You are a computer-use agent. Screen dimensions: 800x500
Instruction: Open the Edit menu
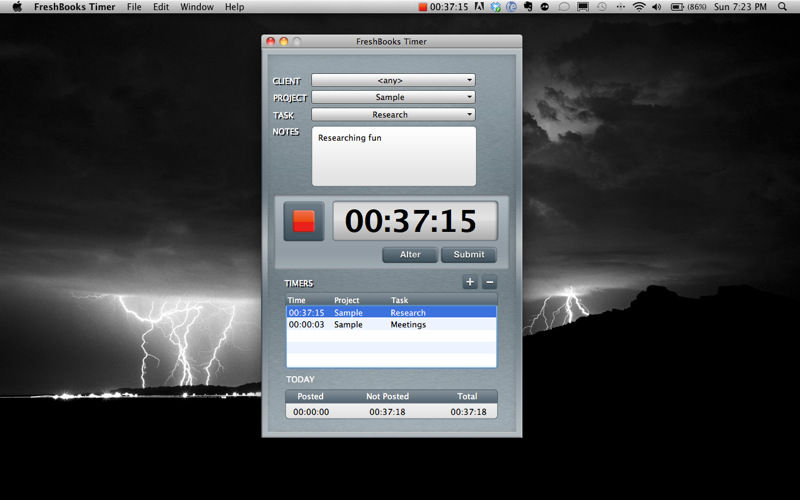tap(161, 7)
